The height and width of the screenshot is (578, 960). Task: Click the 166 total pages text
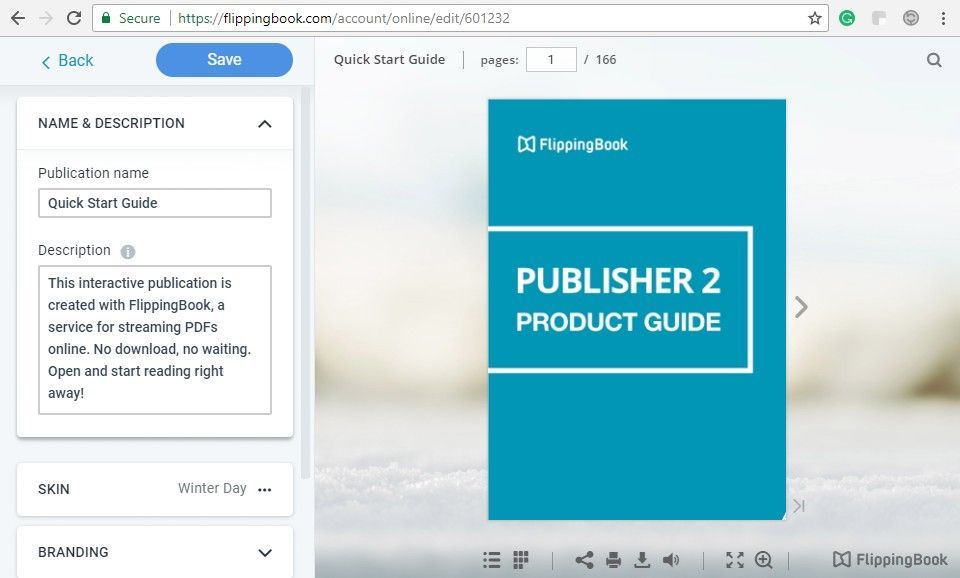pos(606,59)
